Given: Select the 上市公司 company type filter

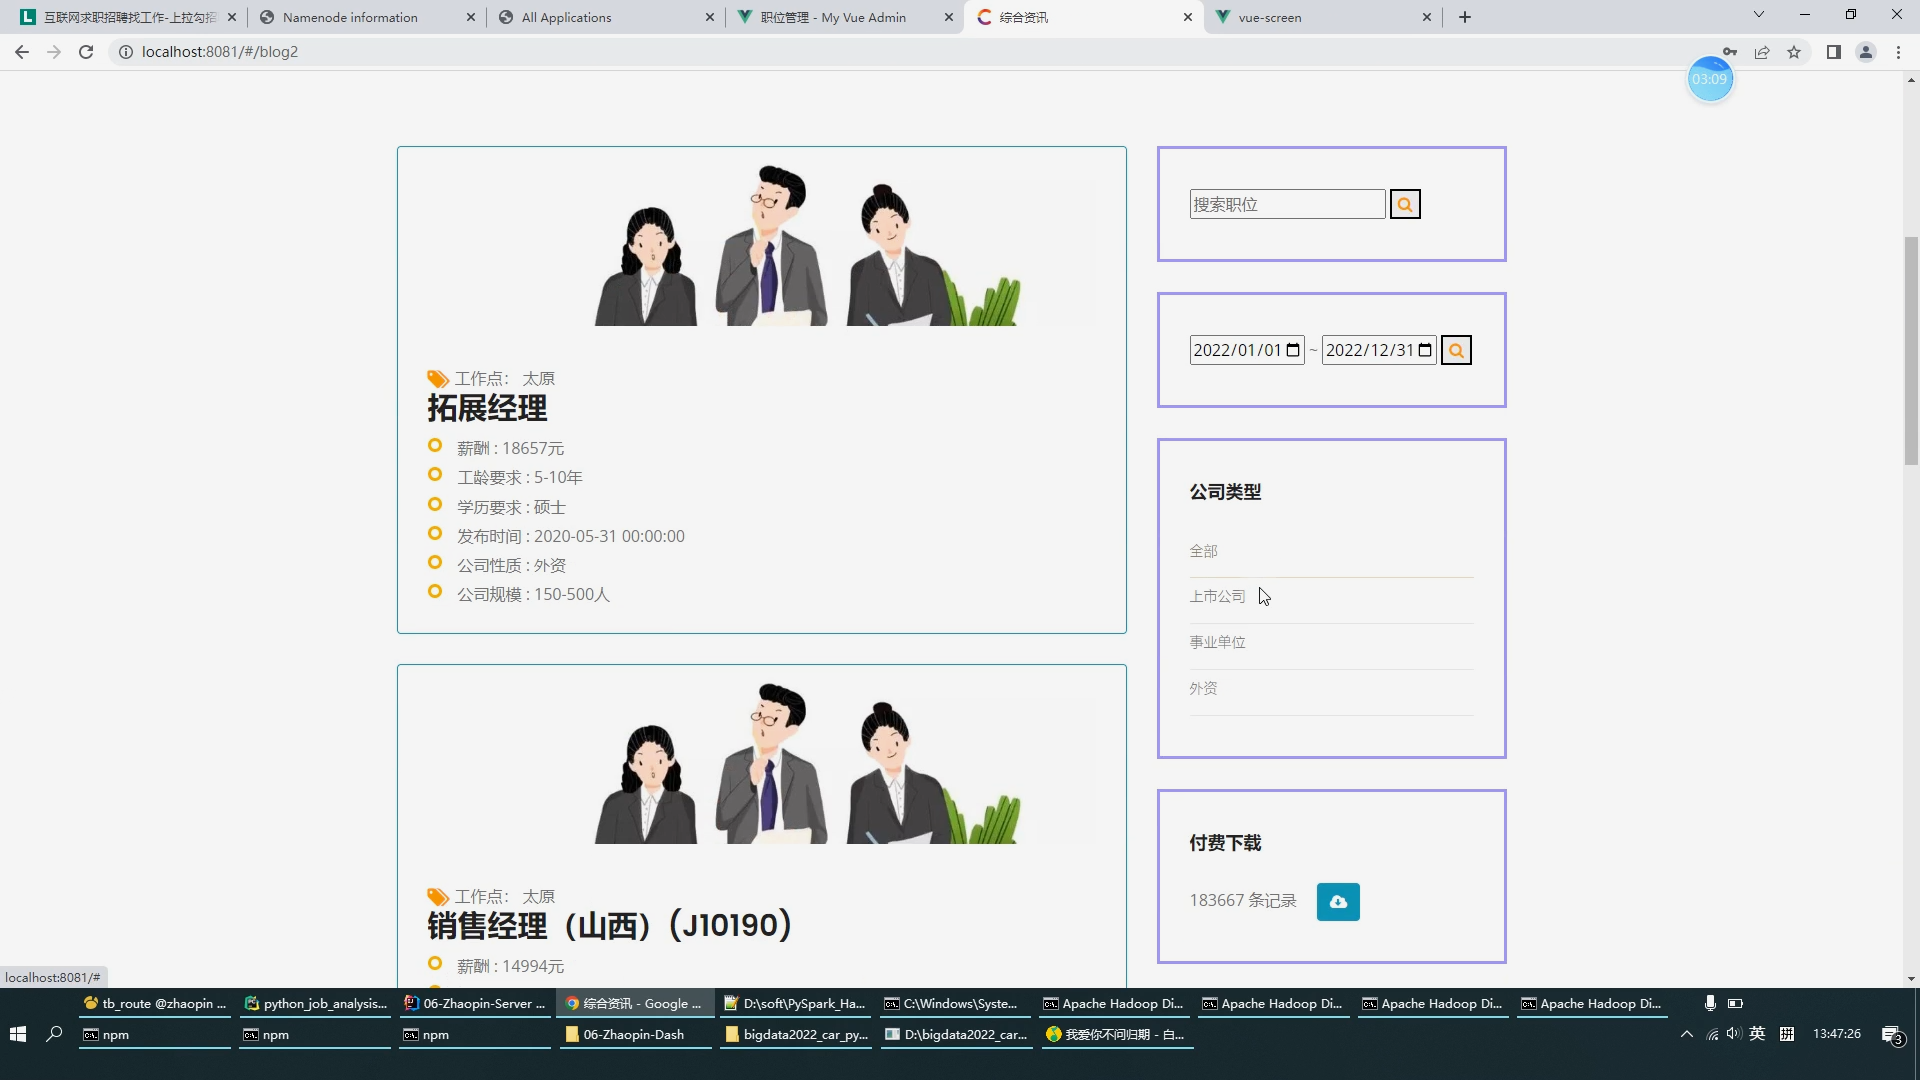Looking at the screenshot, I should point(1217,595).
